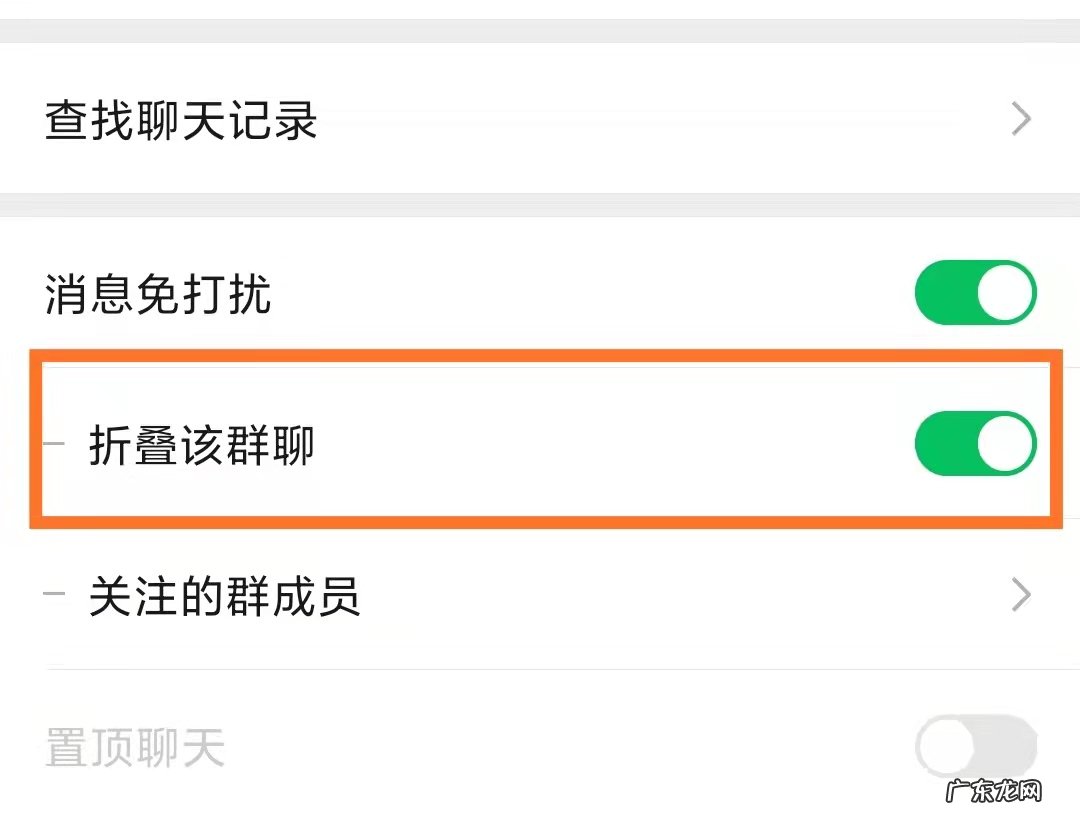Click inside the orange highlighted rectangle
Viewport: 1080px width, 820px height.
point(540,440)
